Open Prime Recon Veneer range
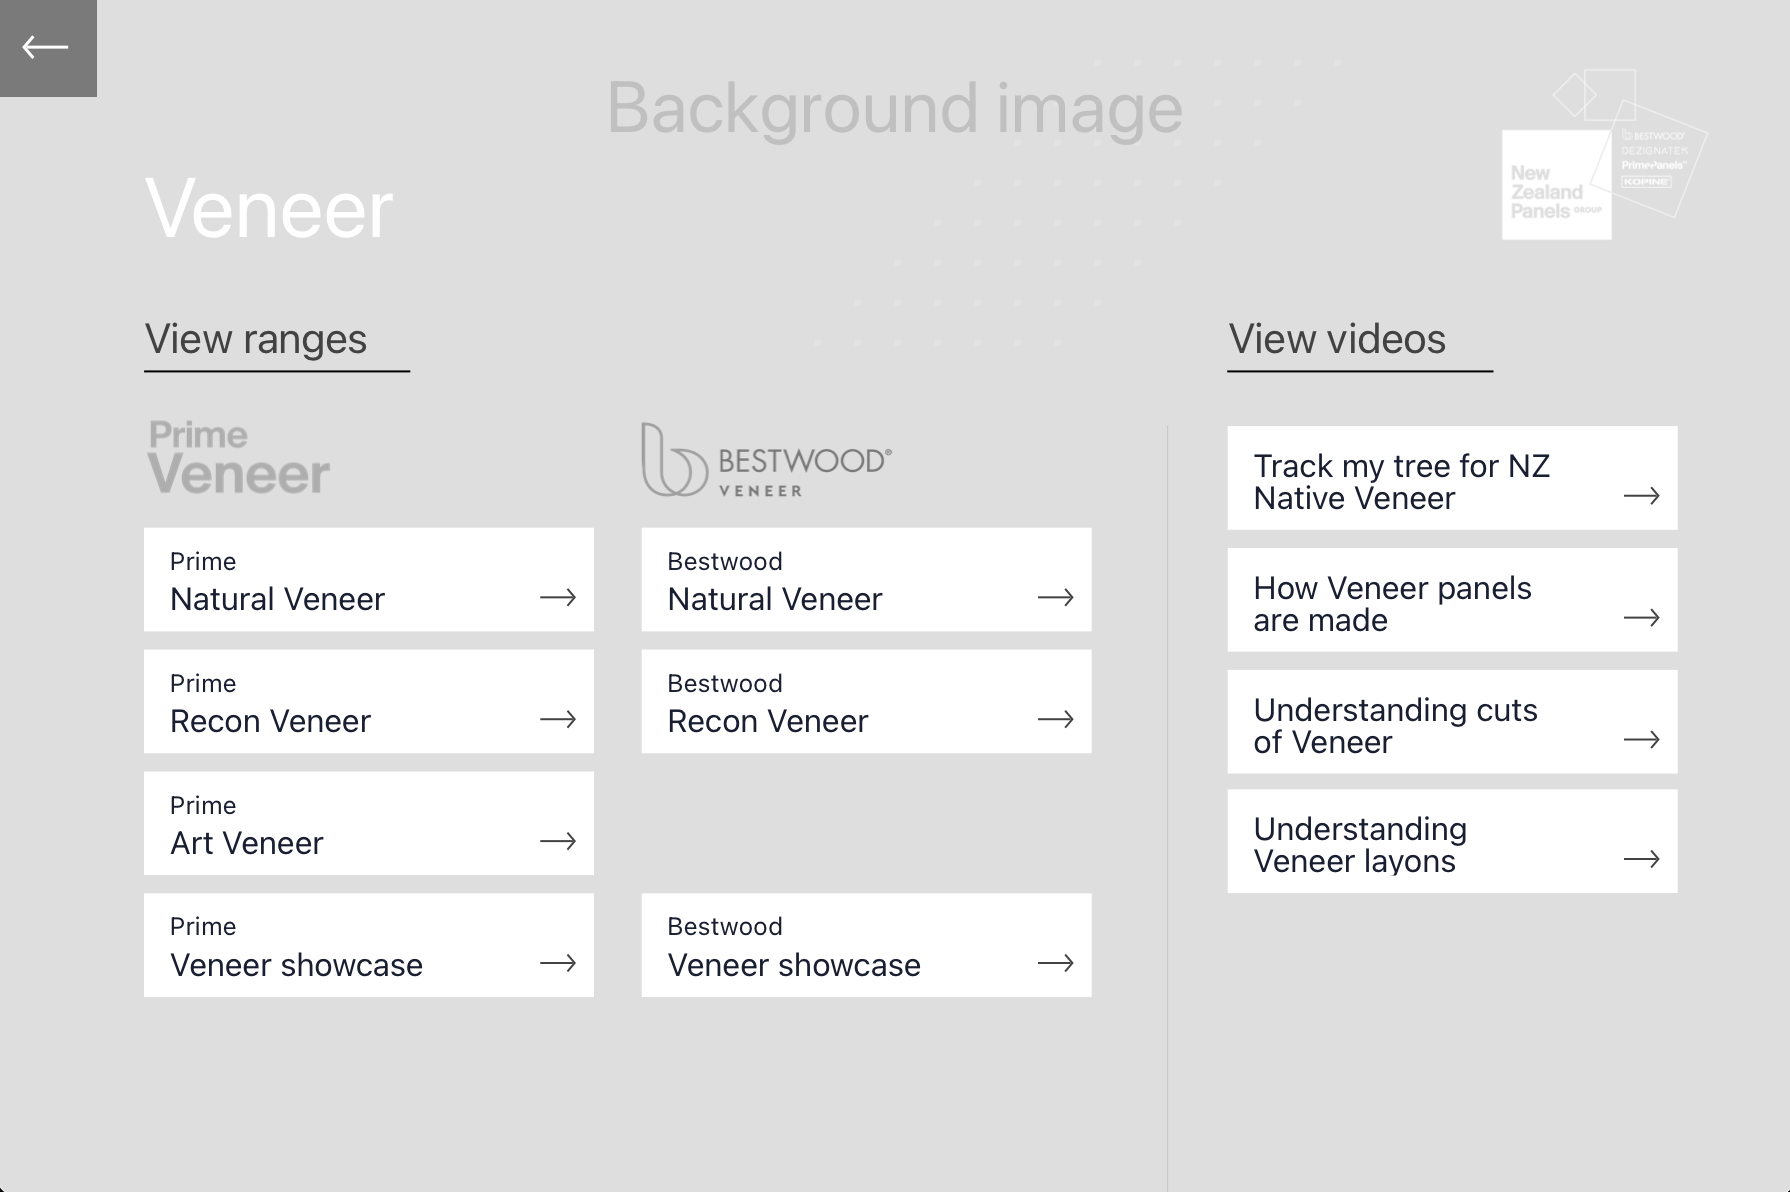1790x1192 pixels. pos(369,702)
